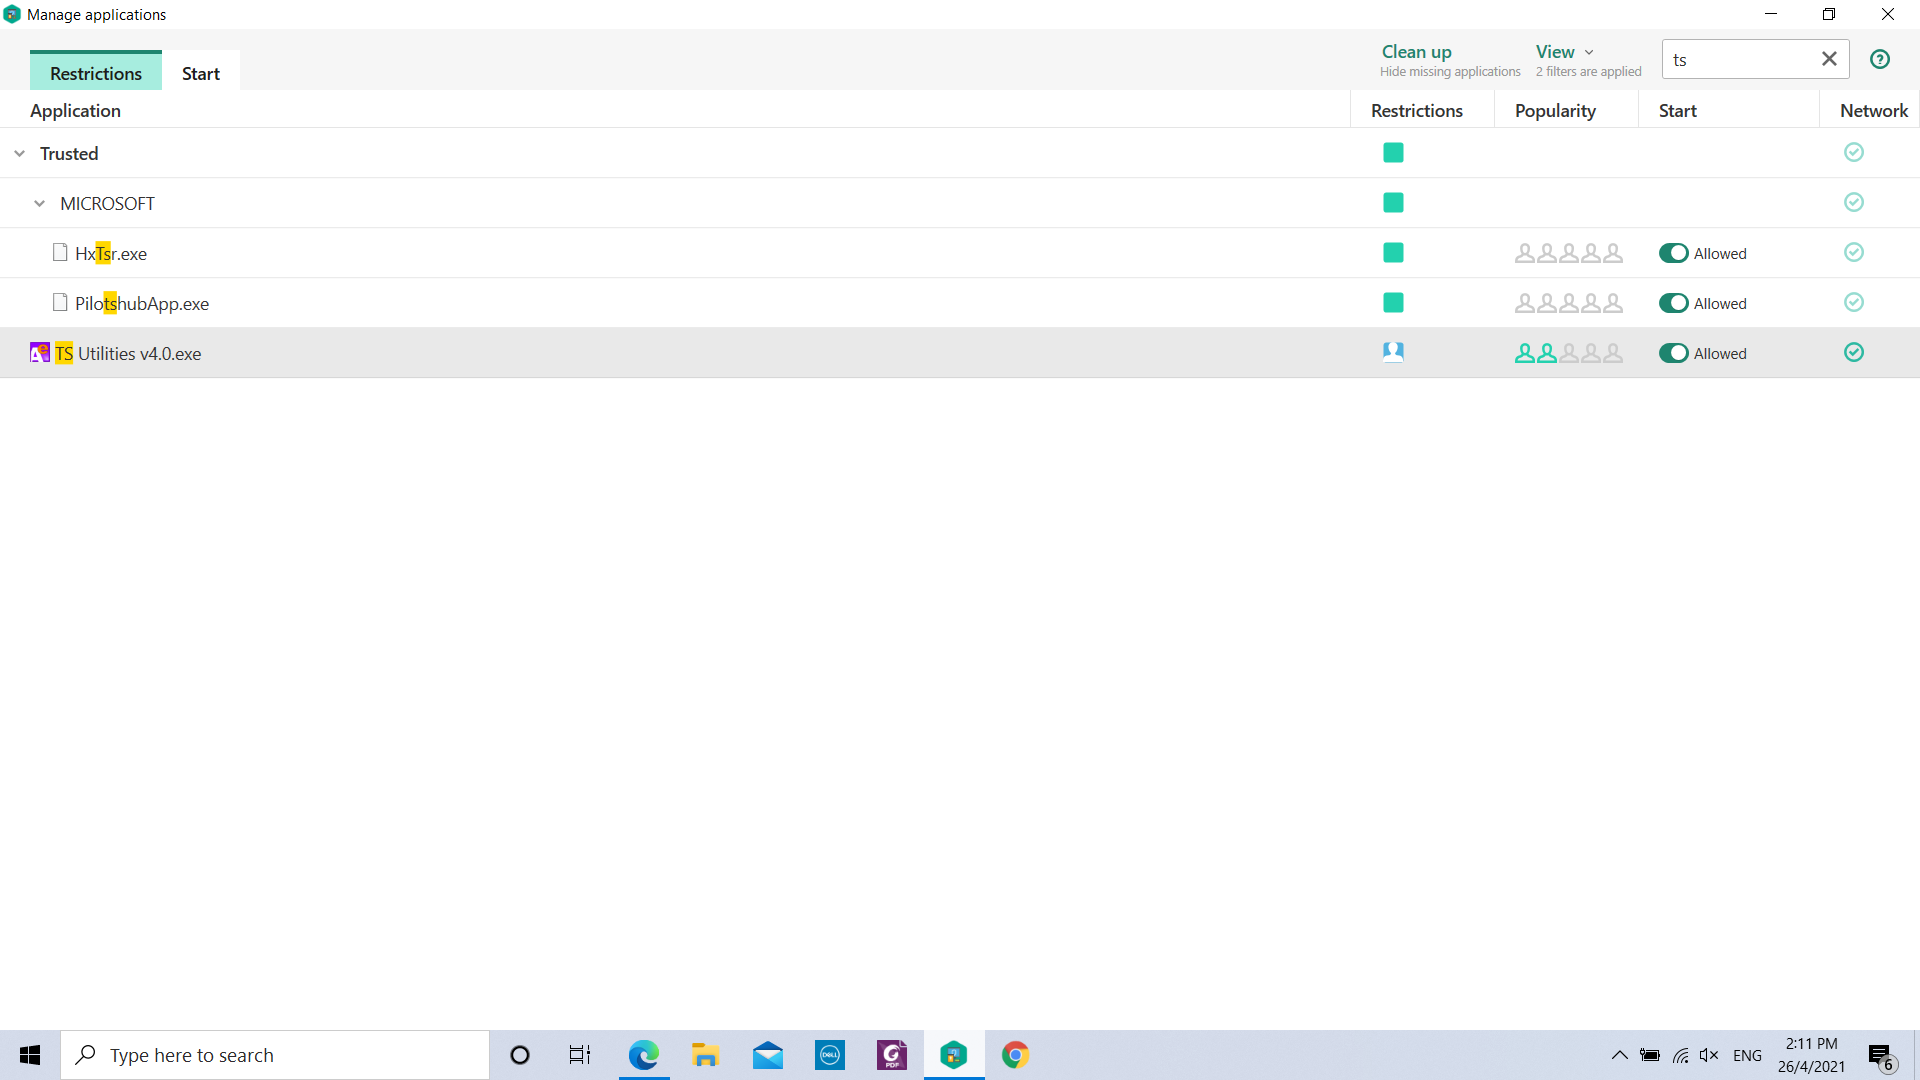Collapse the Trusted group
The image size is (1920, 1080).
[20, 153]
